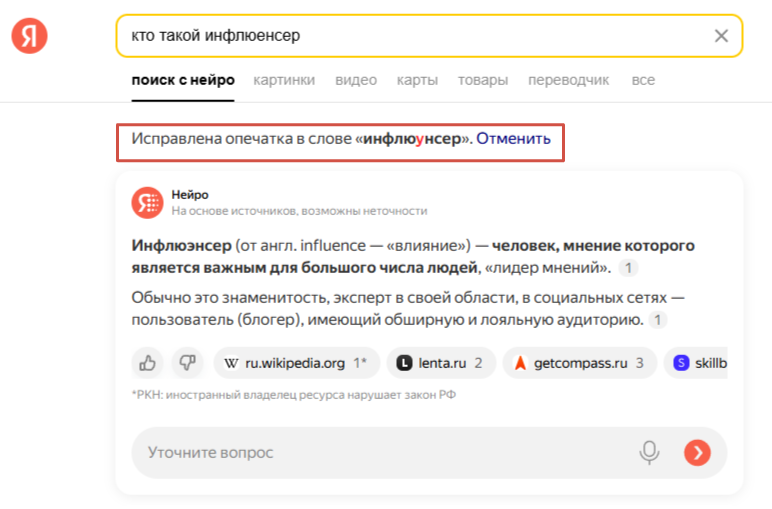Open the ru.wikipedia.org source chip
Image resolution: width=772 pixels, height=509 pixels.
tap(296, 362)
